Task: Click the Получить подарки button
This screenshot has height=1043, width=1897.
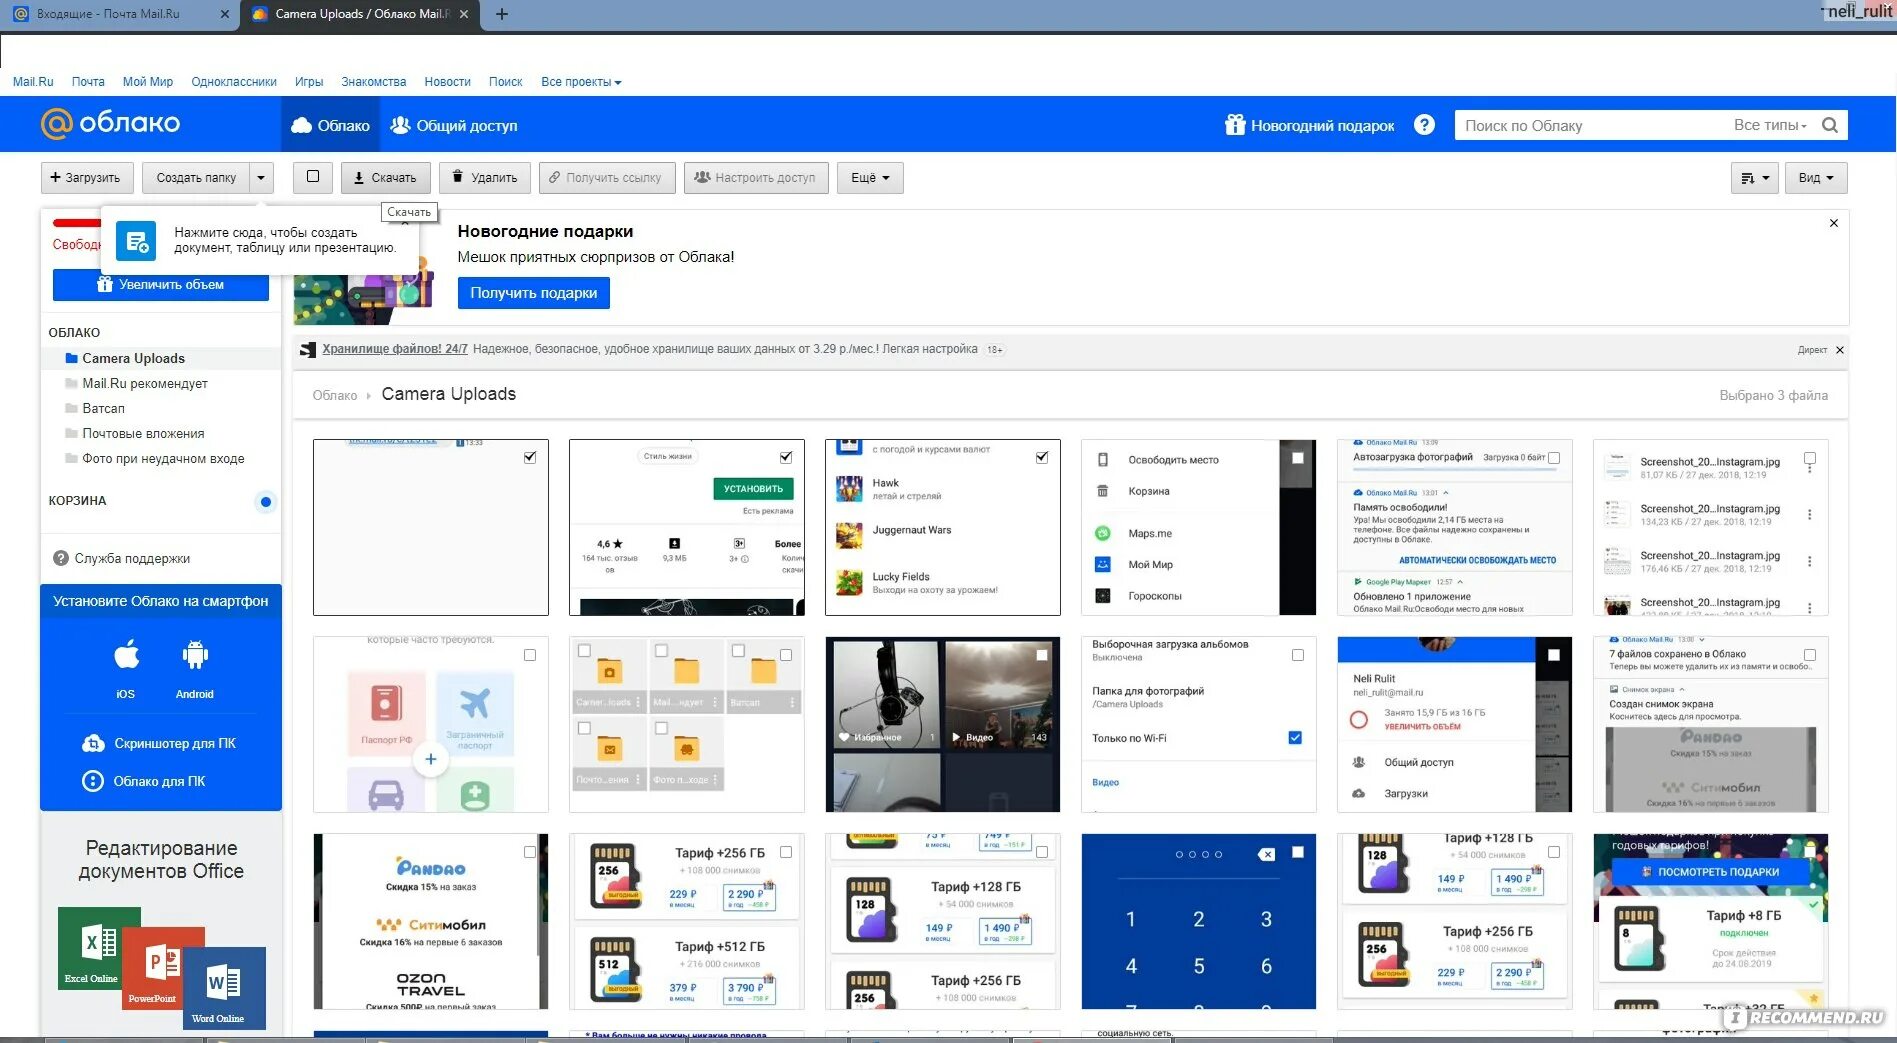Action: [534, 293]
